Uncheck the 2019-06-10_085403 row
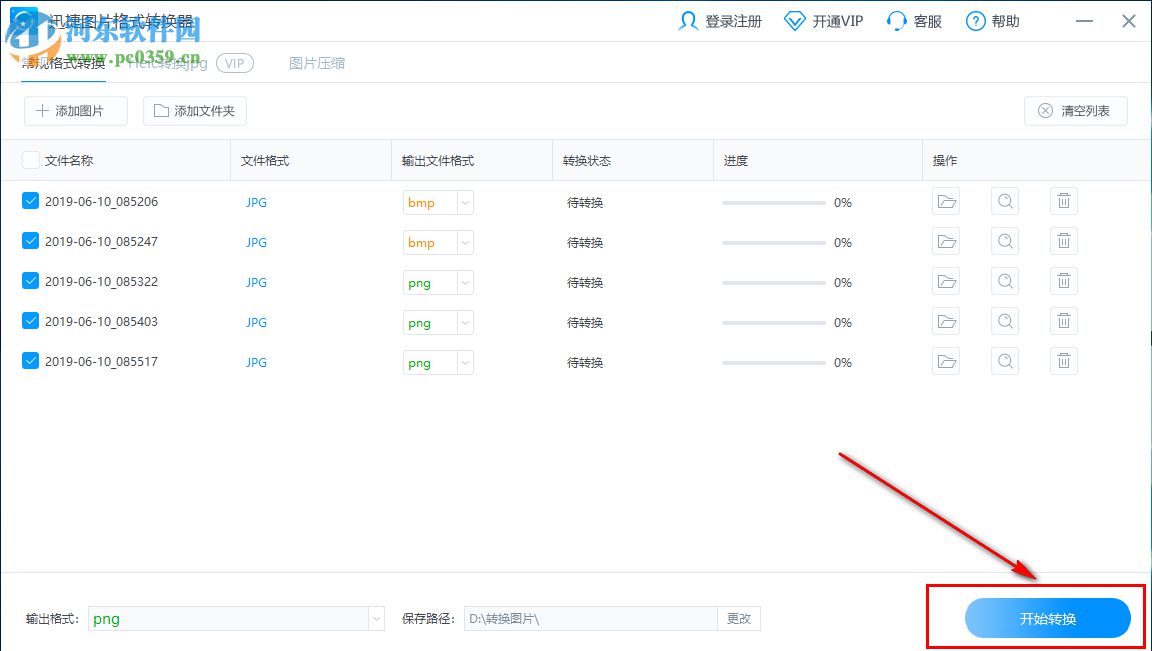Viewport: 1152px width, 651px height. [x=29, y=321]
